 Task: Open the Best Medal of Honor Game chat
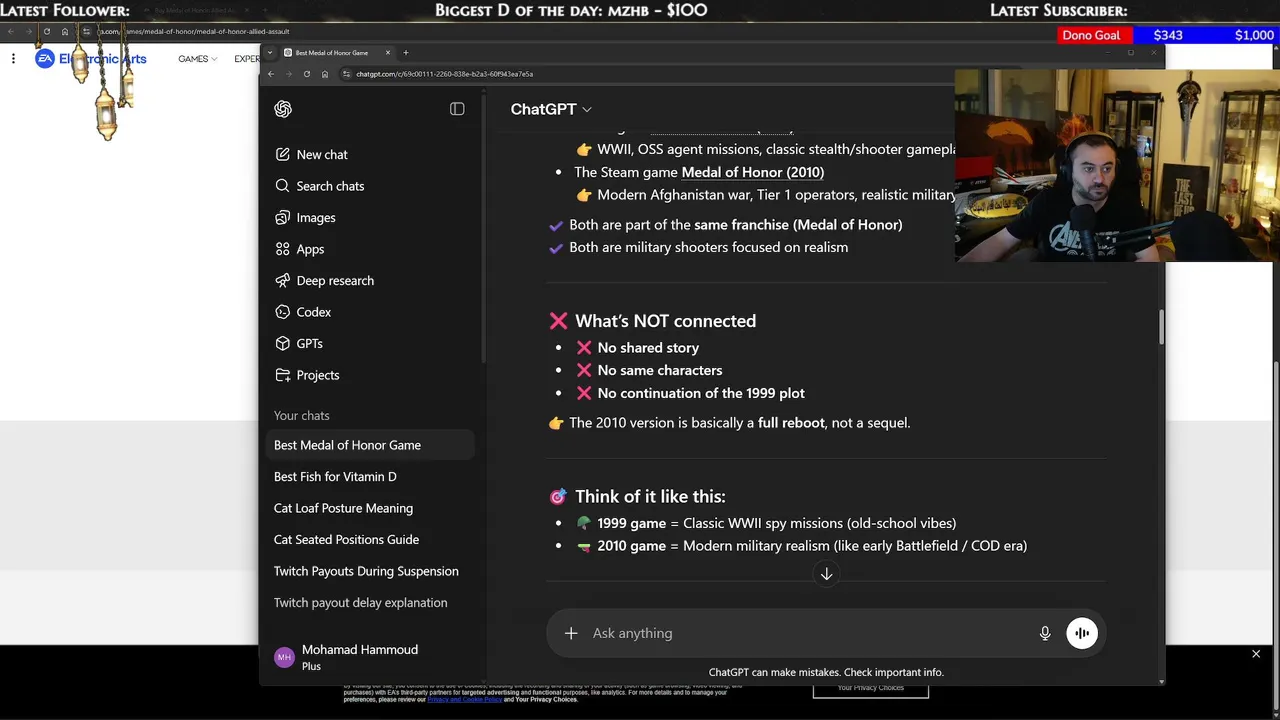click(x=370, y=445)
